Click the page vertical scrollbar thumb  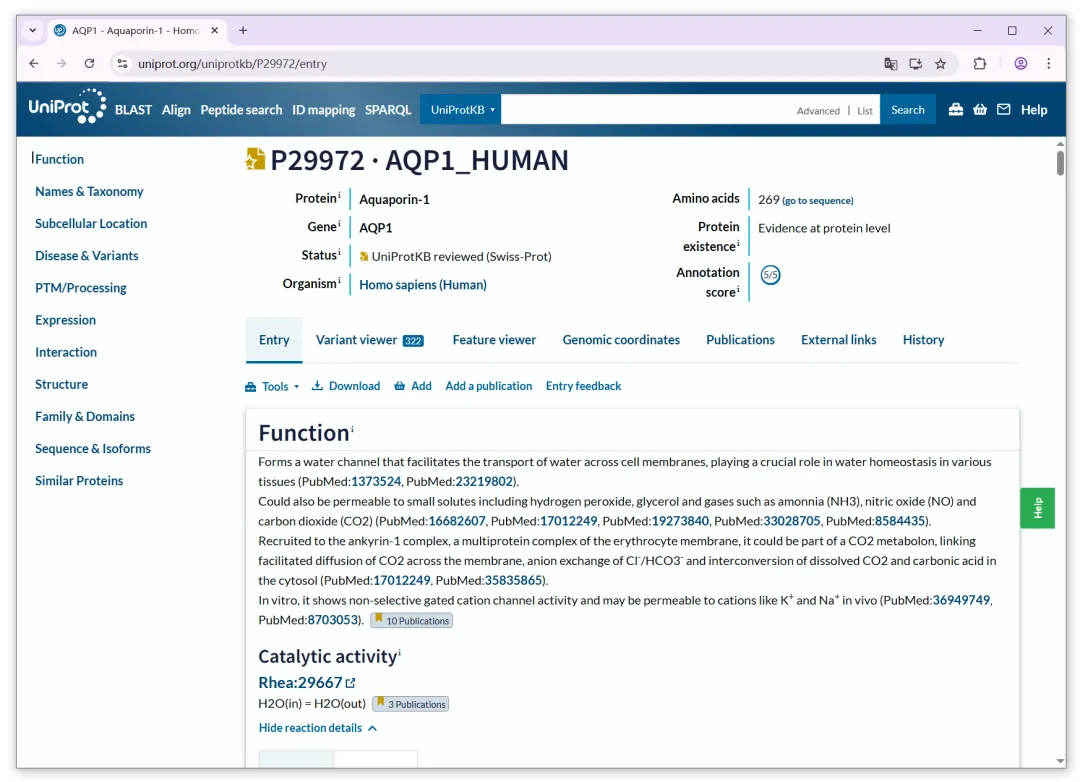[x=1060, y=163]
